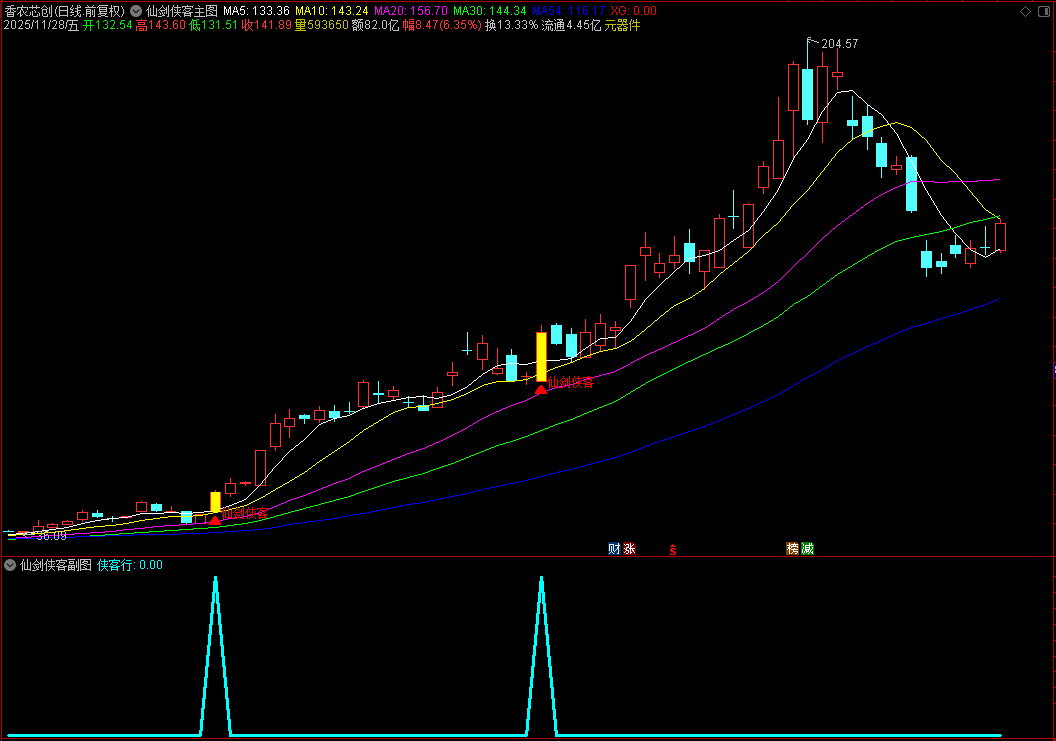Click the MA10: 143.24 label
The image size is (1056, 741).
tap(332, 11)
